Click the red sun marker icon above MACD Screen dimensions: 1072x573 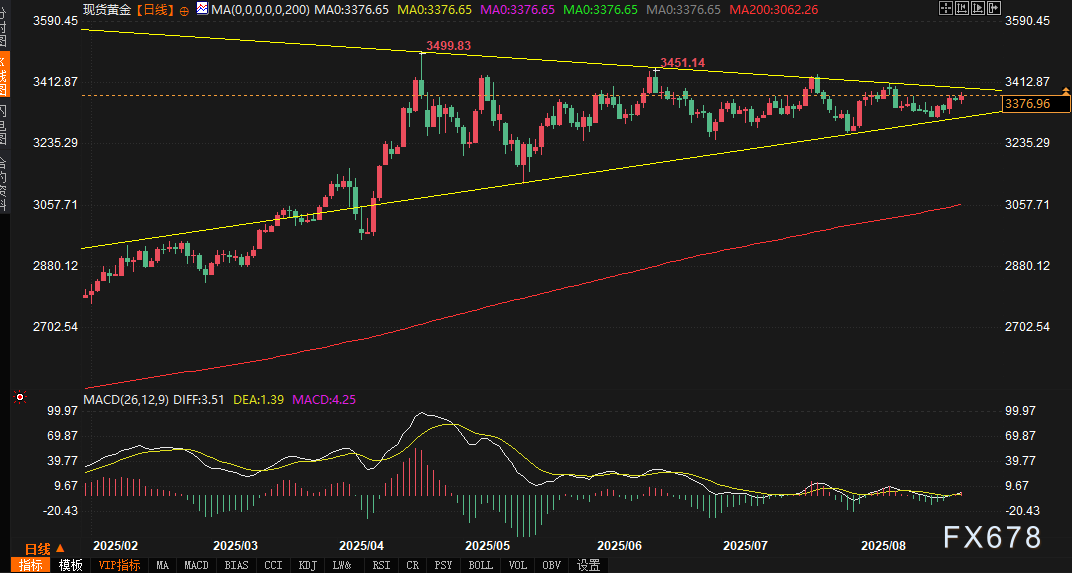(x=18, y=397)
